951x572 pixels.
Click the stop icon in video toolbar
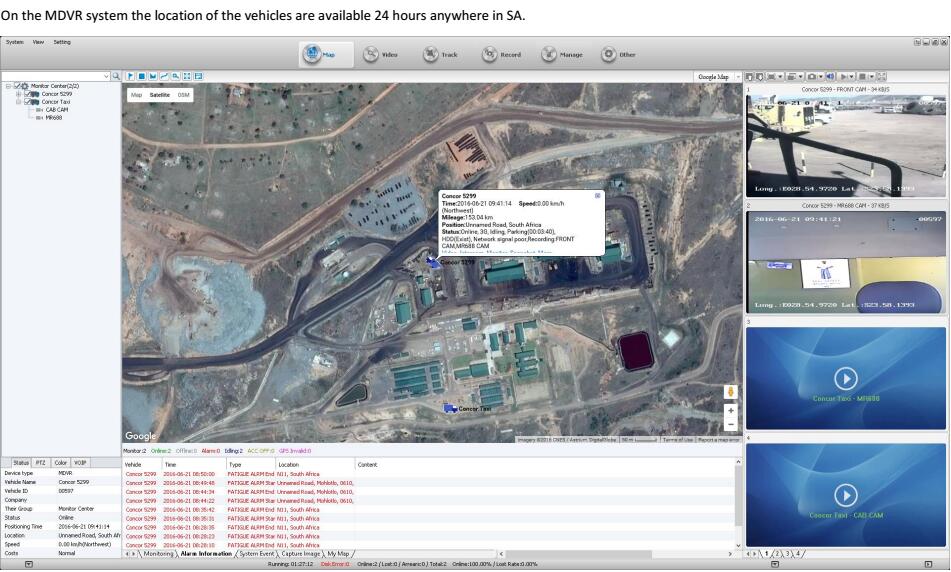862,76
